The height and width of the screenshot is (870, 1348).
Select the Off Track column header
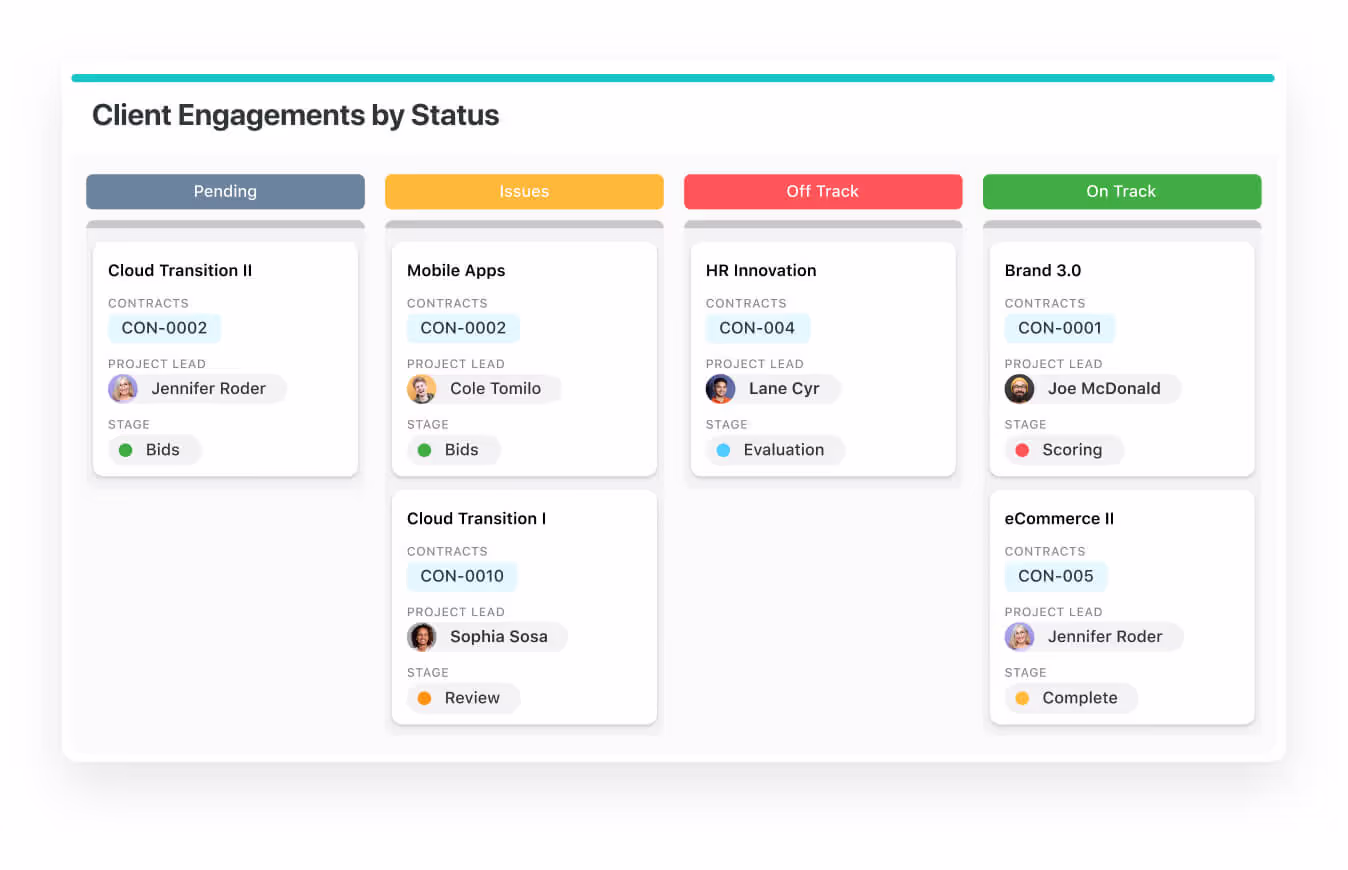822,192
